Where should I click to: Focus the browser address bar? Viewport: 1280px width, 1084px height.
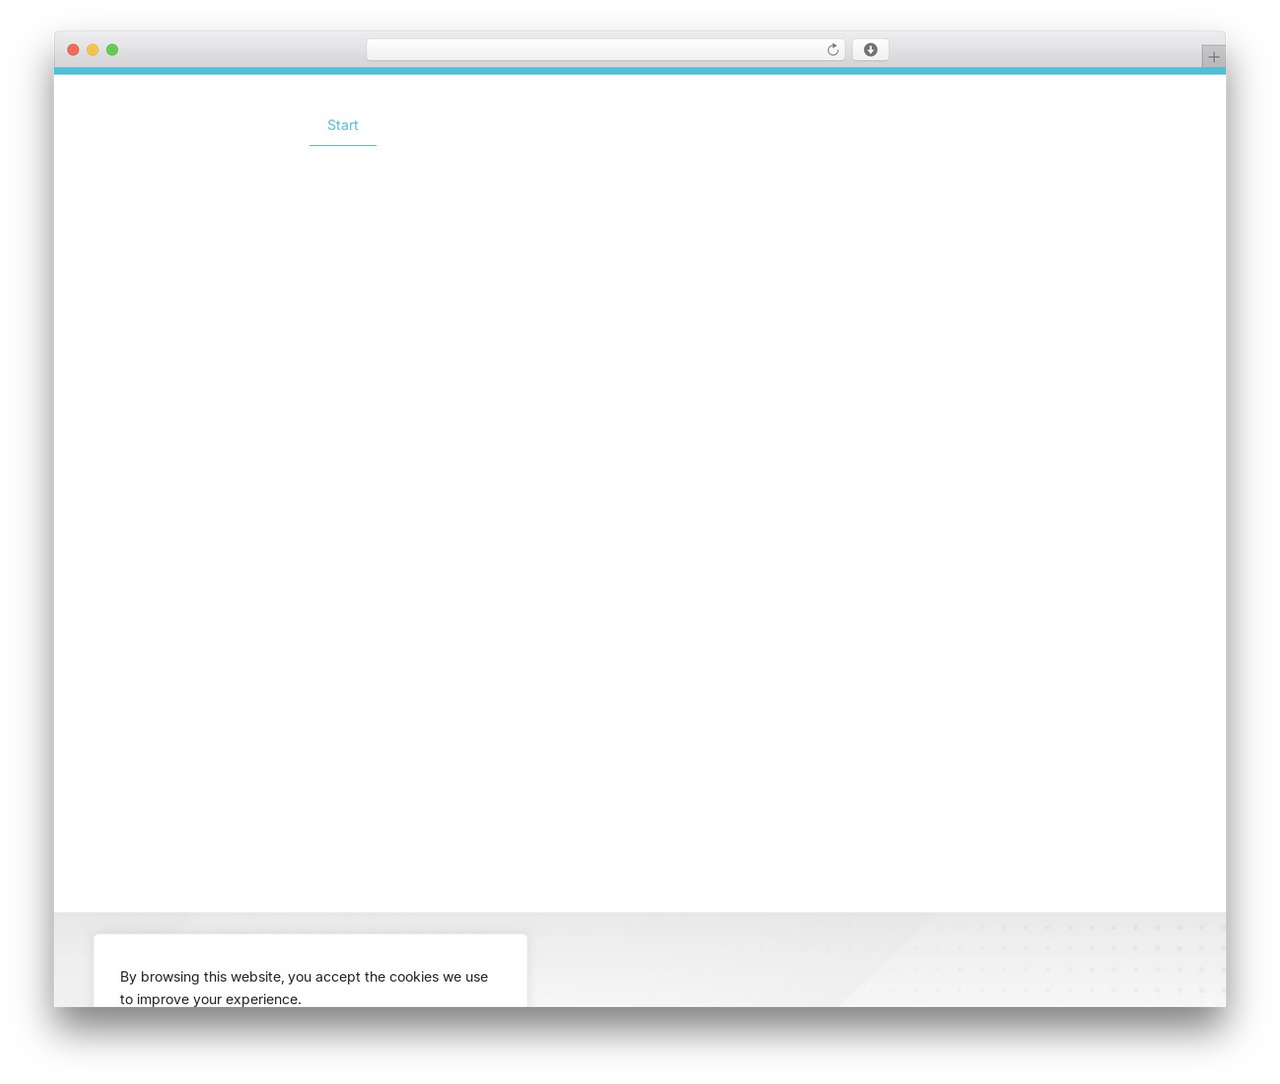click(605, 50)
